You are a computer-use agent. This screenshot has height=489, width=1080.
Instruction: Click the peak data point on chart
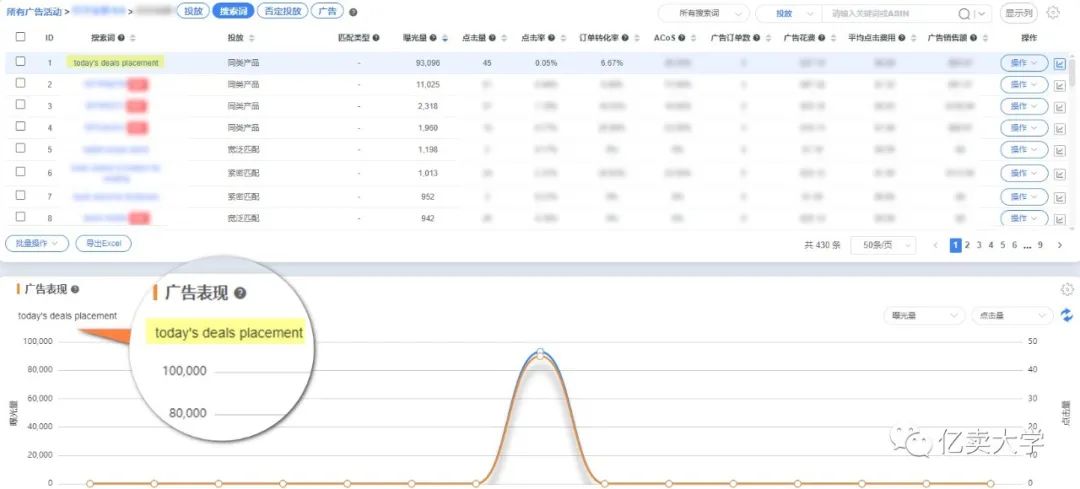(541, 353)
